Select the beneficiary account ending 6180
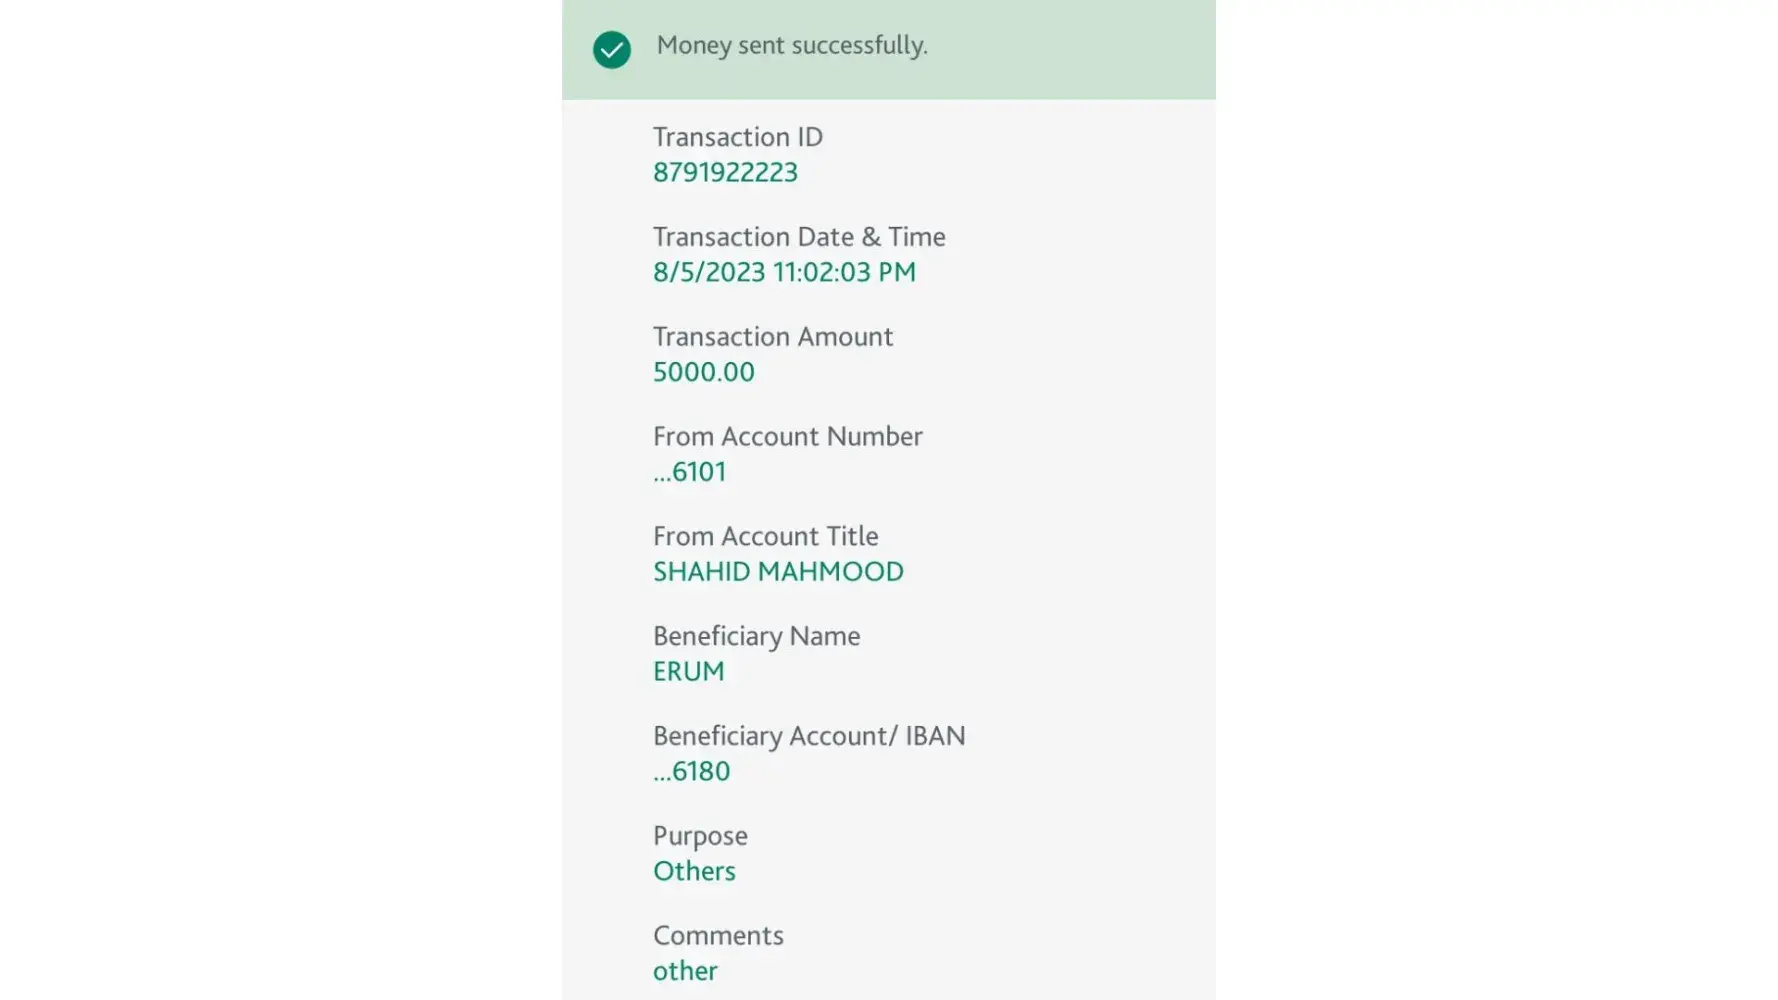The height and width of the screenshot is (1000, 1778). 692,772
